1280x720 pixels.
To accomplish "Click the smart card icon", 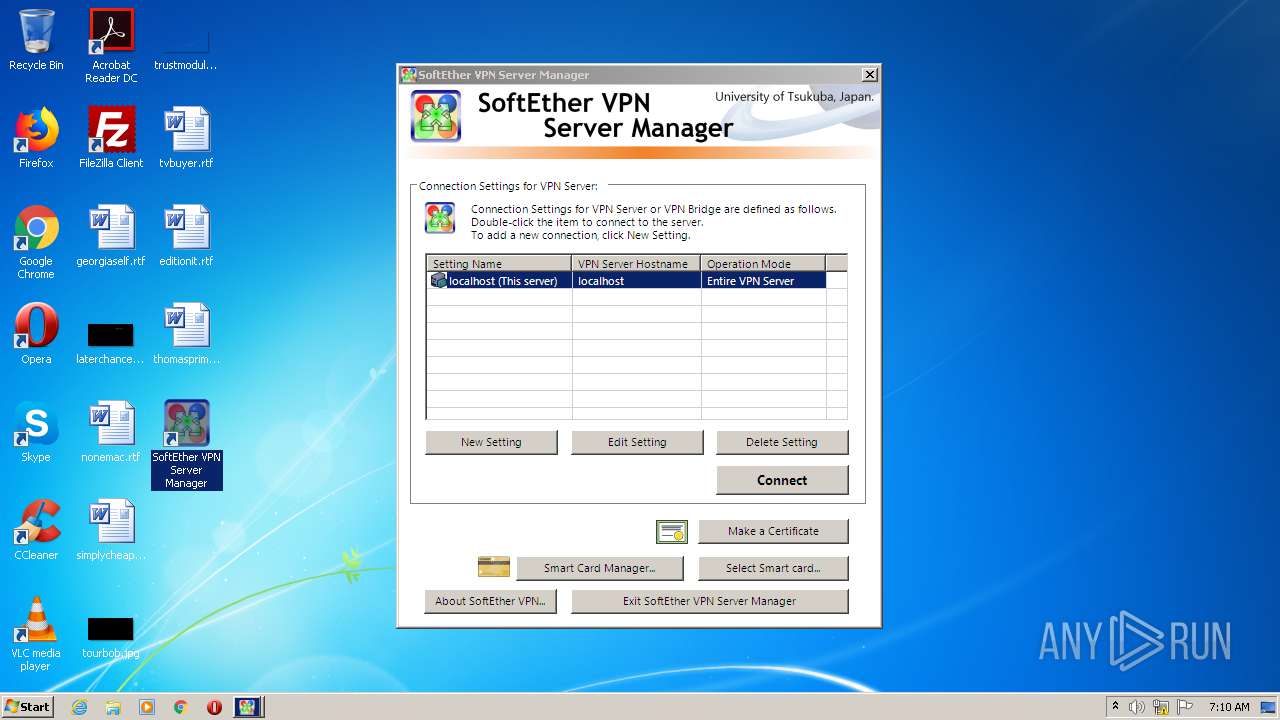I will (x=494, y=567).
